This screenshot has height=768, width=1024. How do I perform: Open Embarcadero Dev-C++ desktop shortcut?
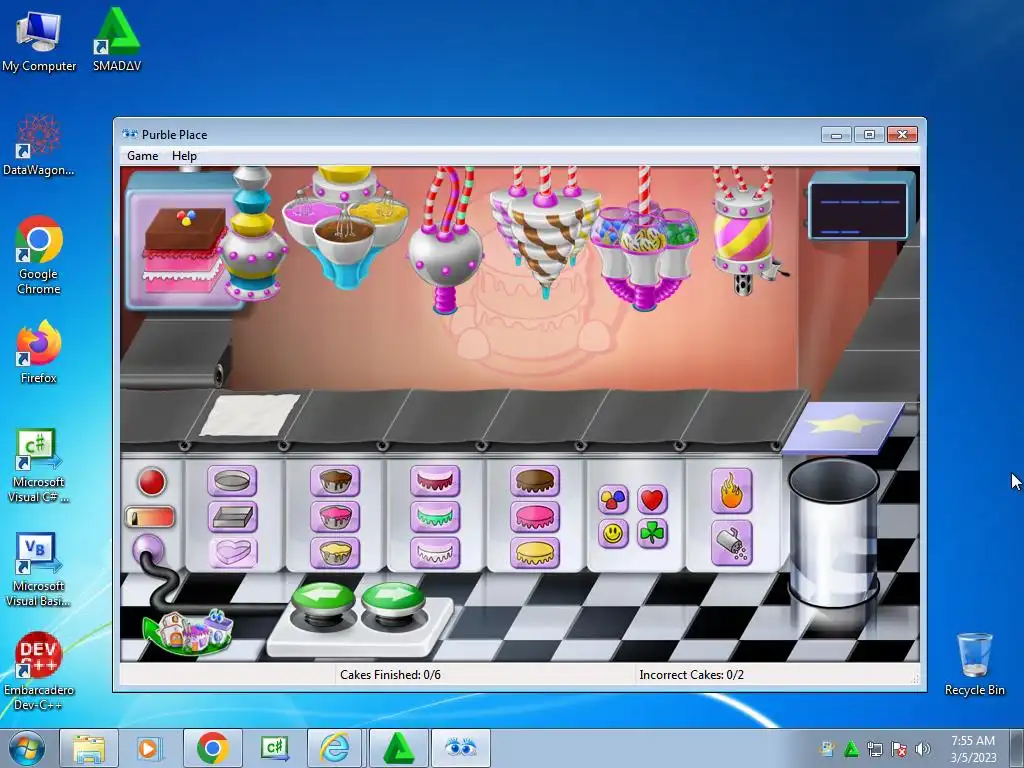point(39,671)
